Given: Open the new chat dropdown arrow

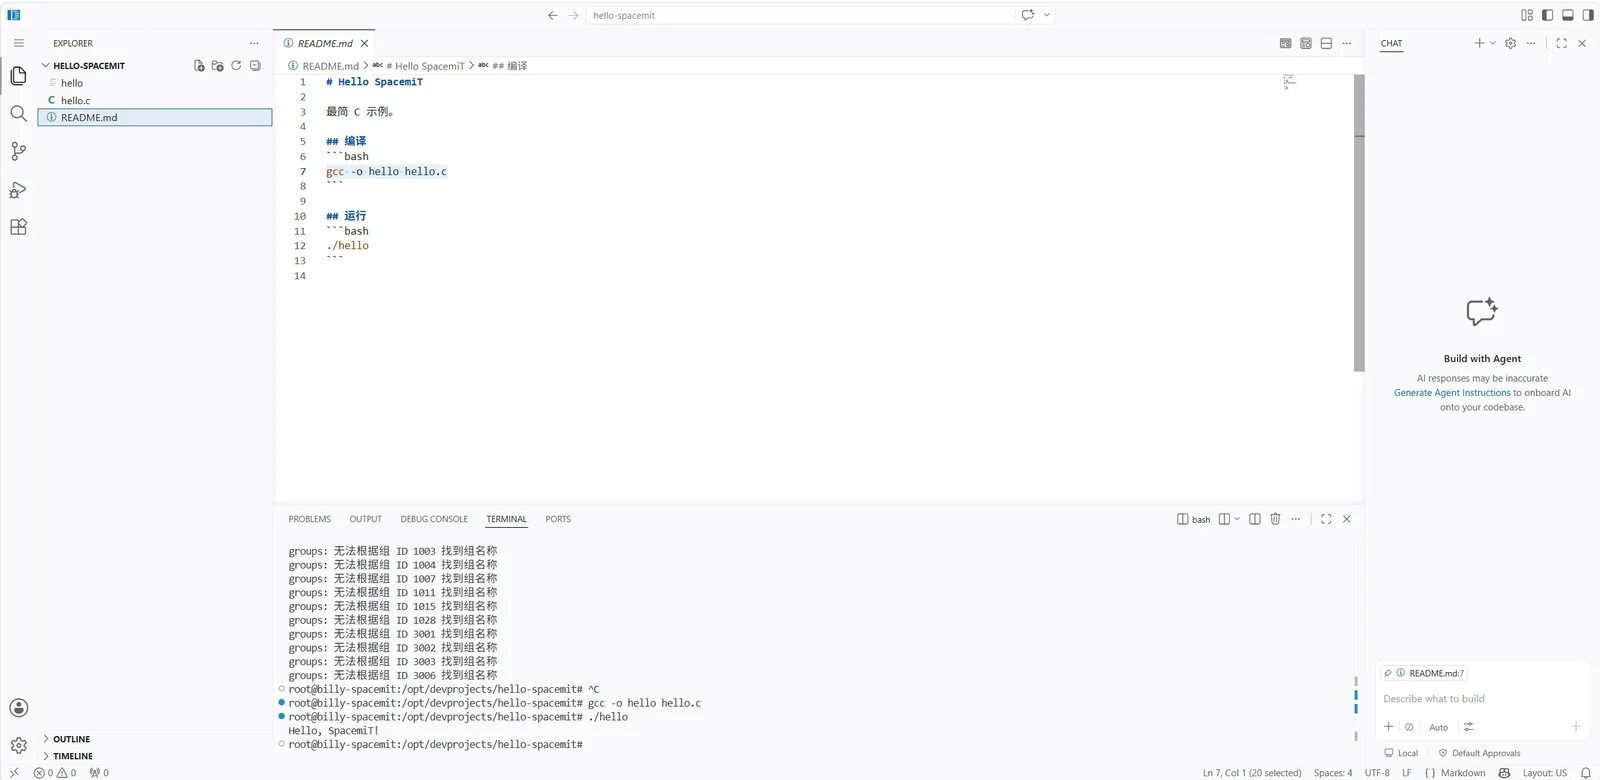Looking at the screenshot, I should 1492,43.
